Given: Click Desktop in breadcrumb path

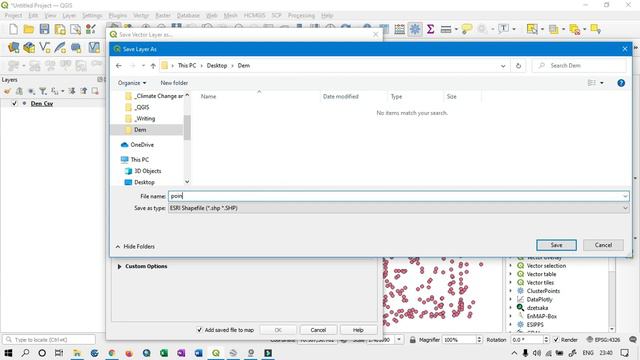Looking at the screenshot, I should pos(217,65).
